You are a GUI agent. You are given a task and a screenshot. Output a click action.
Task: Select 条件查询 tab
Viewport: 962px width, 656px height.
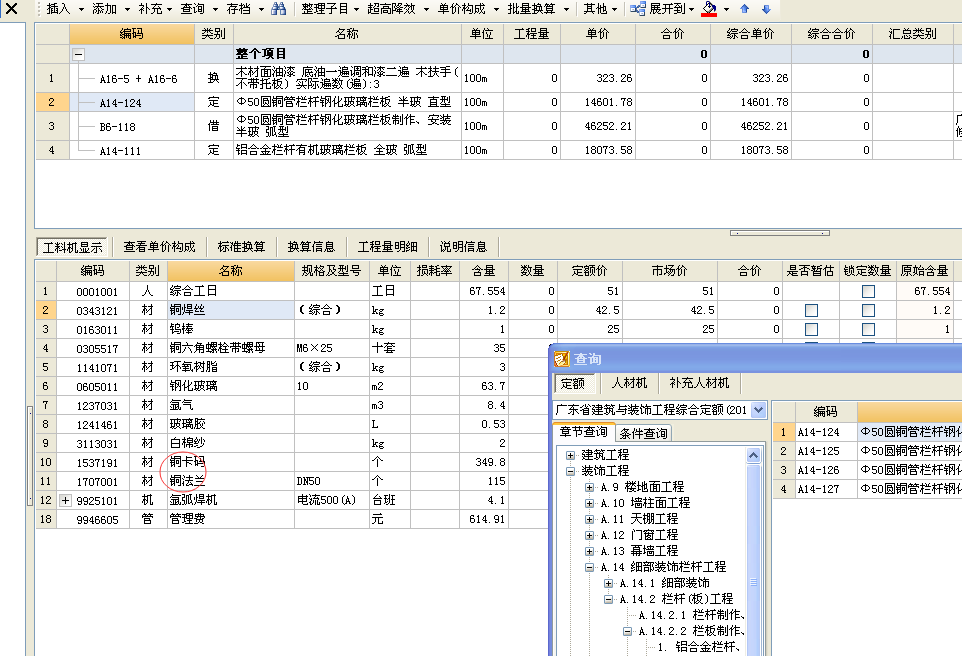pos(642,433)
